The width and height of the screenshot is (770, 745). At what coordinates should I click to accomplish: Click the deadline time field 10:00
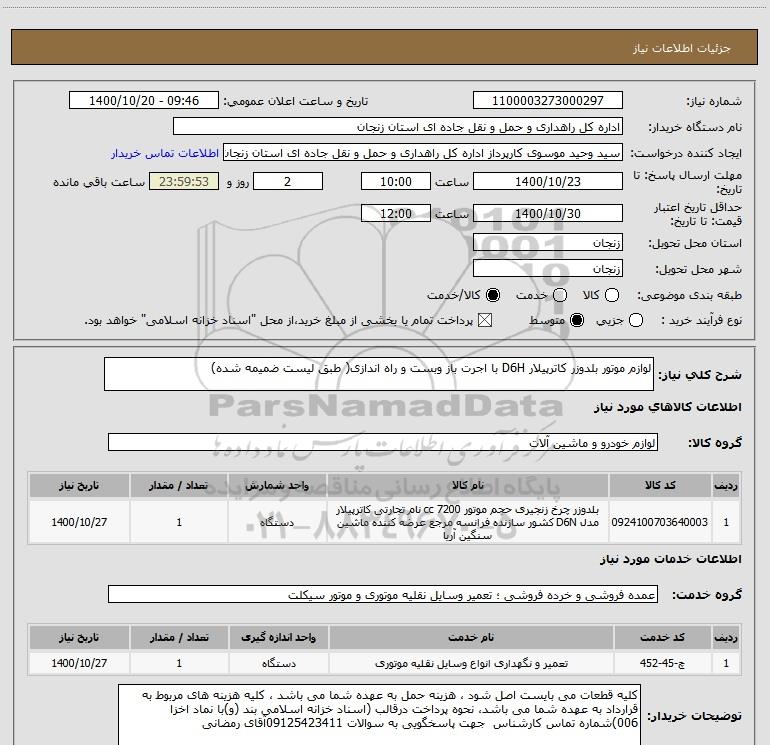[x=396, y=182]
